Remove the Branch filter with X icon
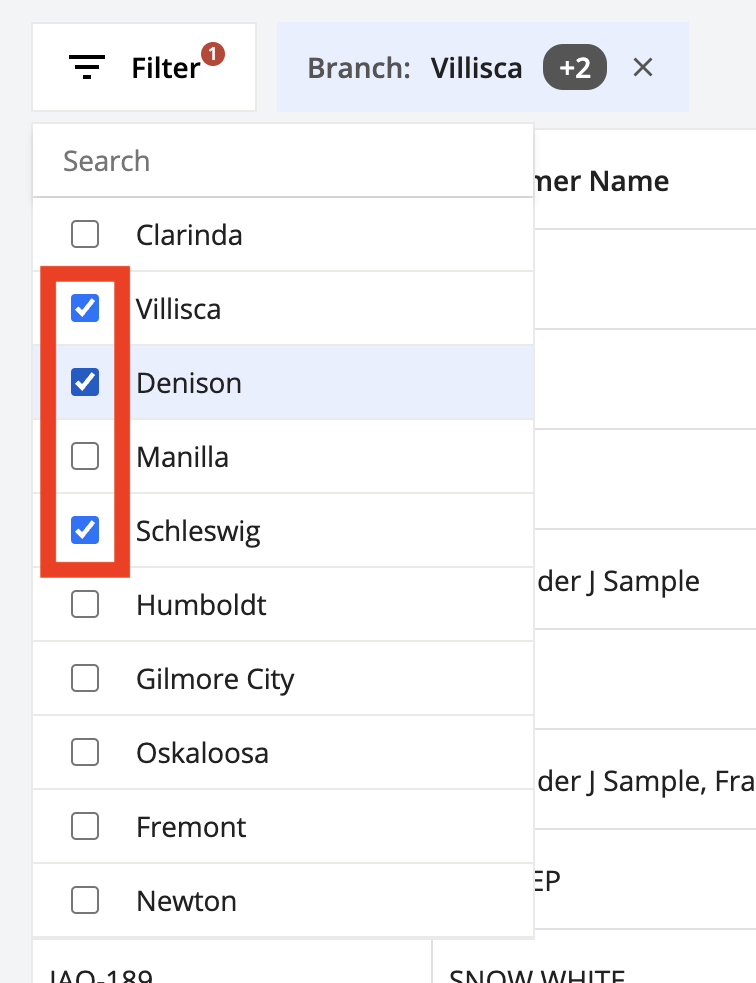The width and height of the screenshot is (756, 983). coord(643,68)
